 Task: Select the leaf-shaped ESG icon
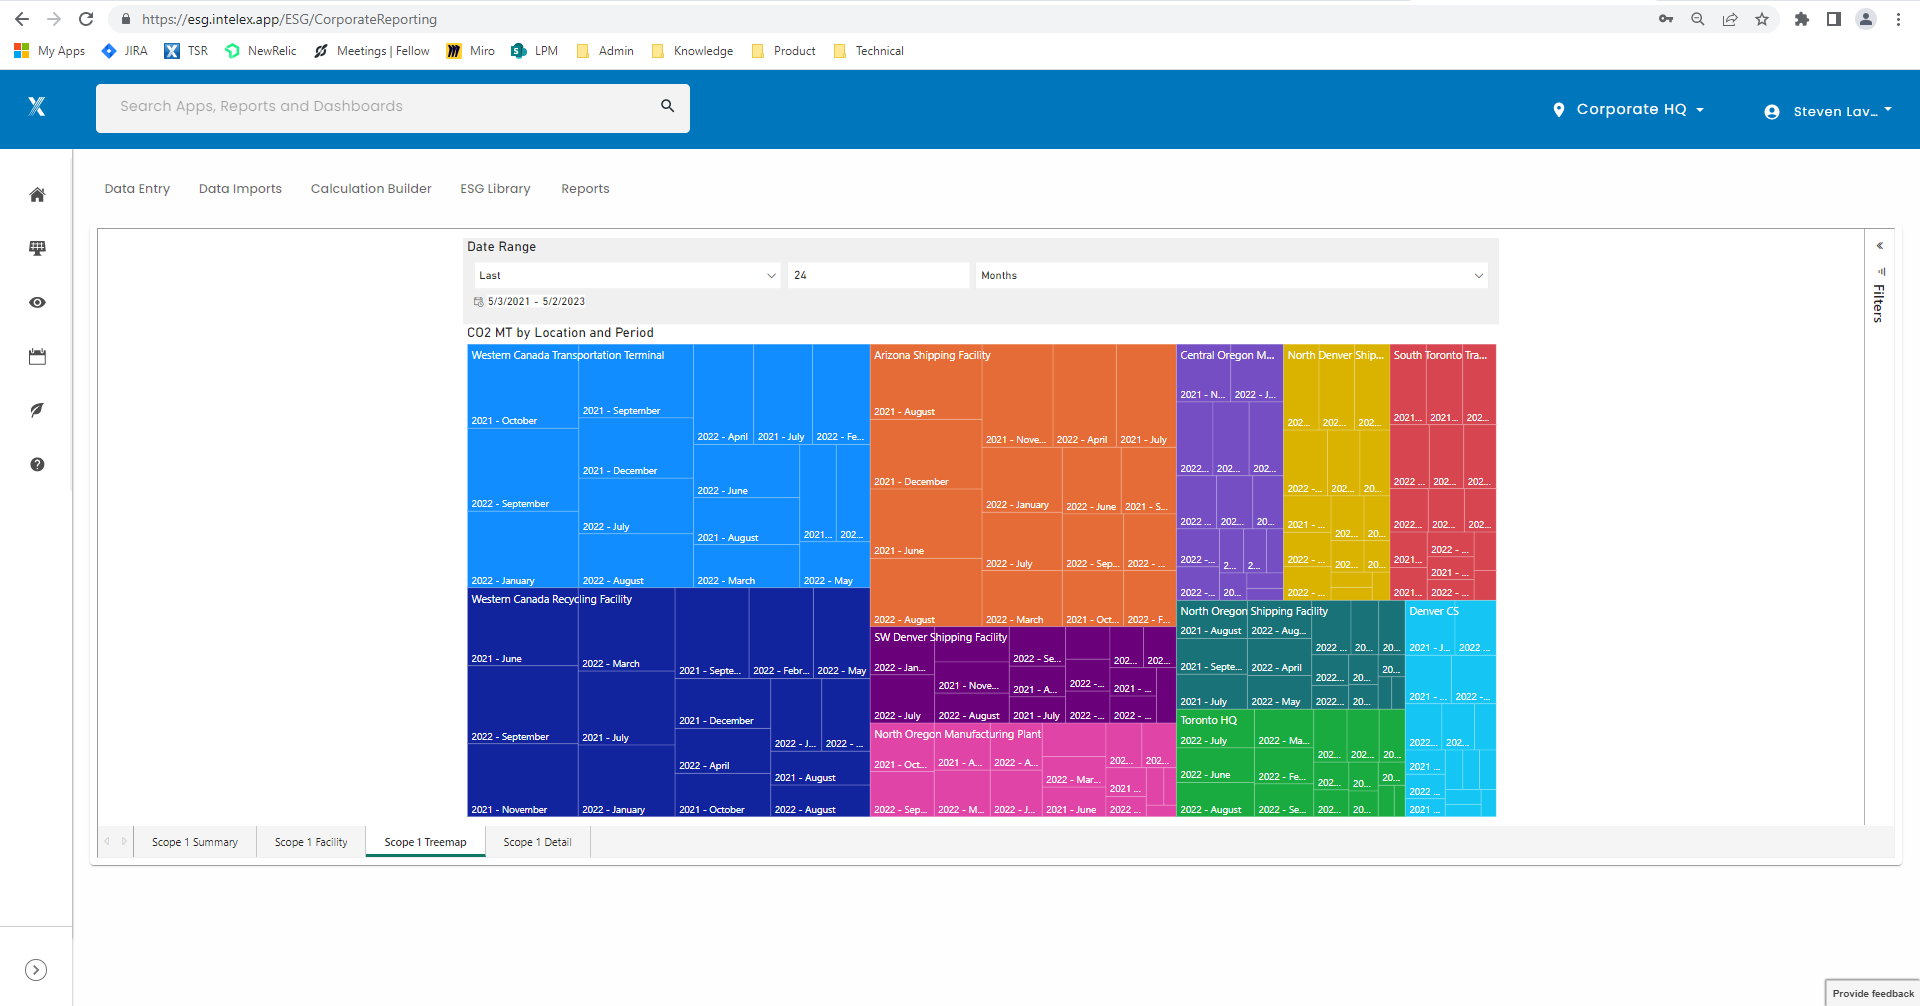(37, 410)
